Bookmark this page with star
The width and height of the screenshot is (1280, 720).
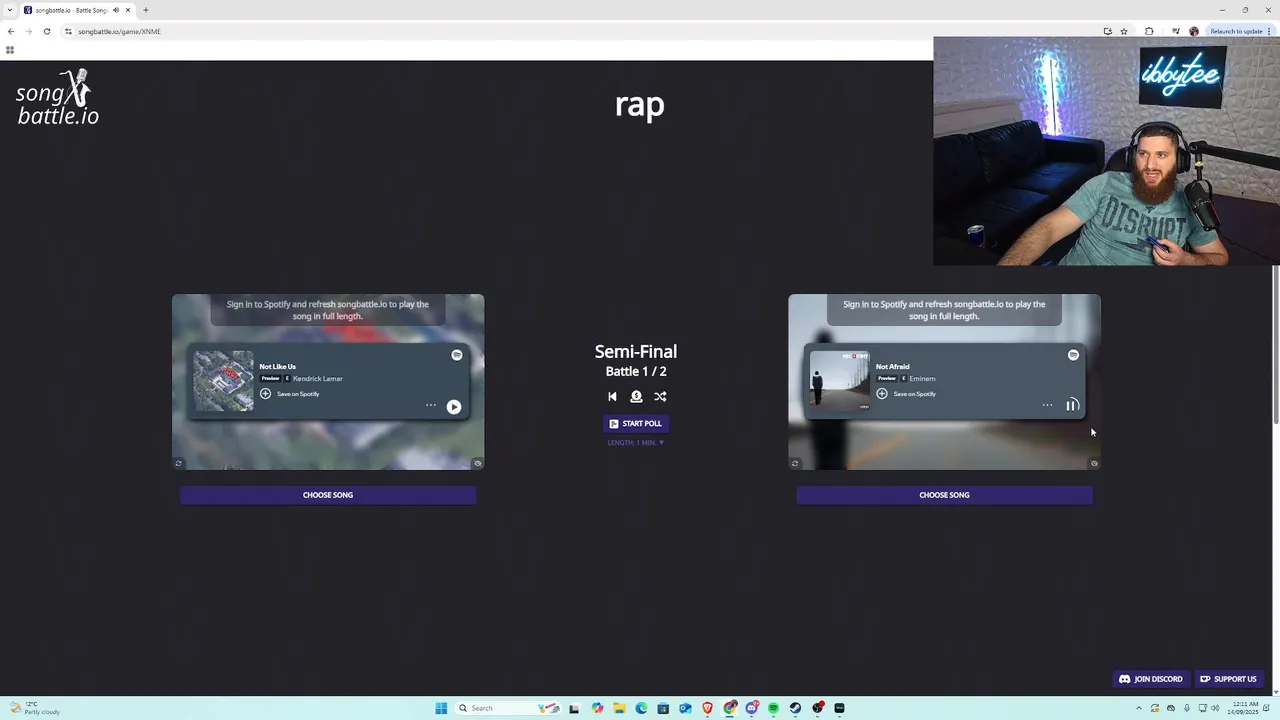click(1124, 31)
